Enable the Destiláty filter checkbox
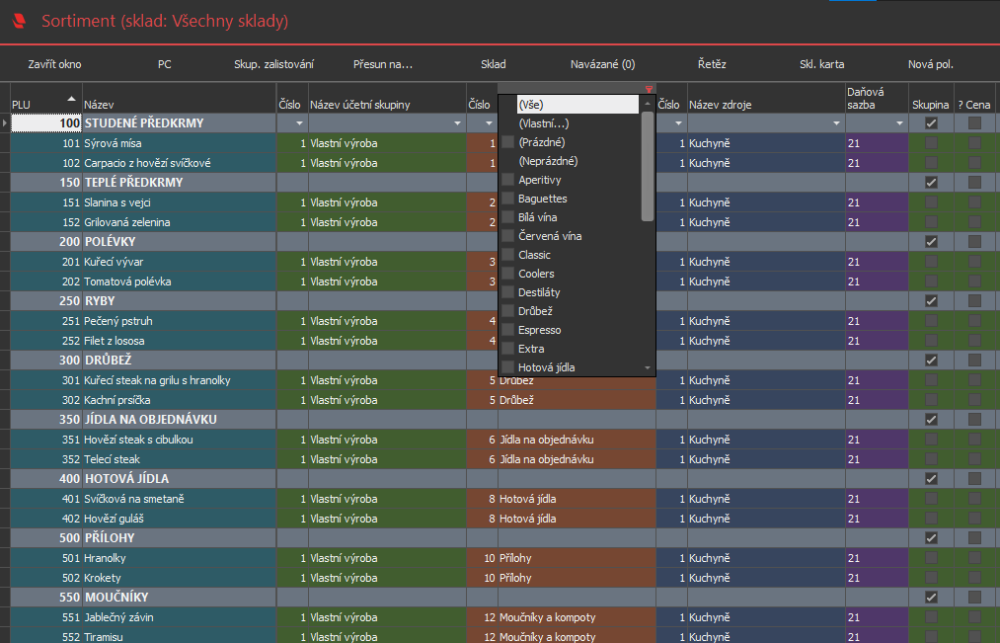 click(508, 292)
